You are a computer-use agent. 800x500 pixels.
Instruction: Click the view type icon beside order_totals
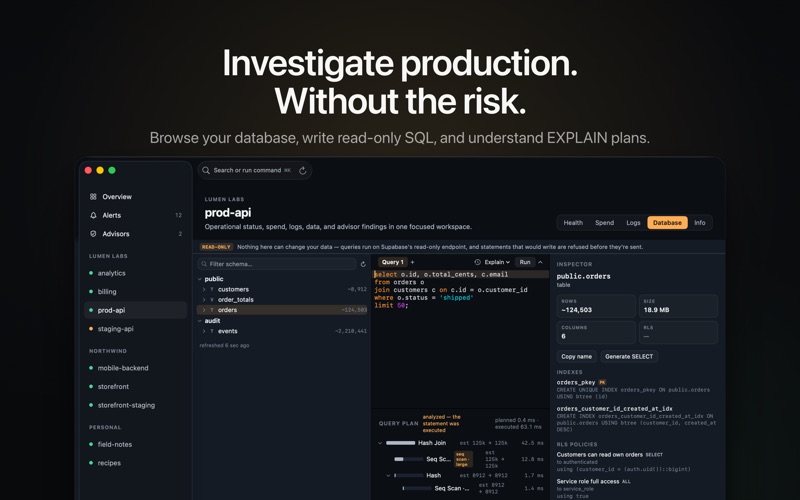point(212,299)
